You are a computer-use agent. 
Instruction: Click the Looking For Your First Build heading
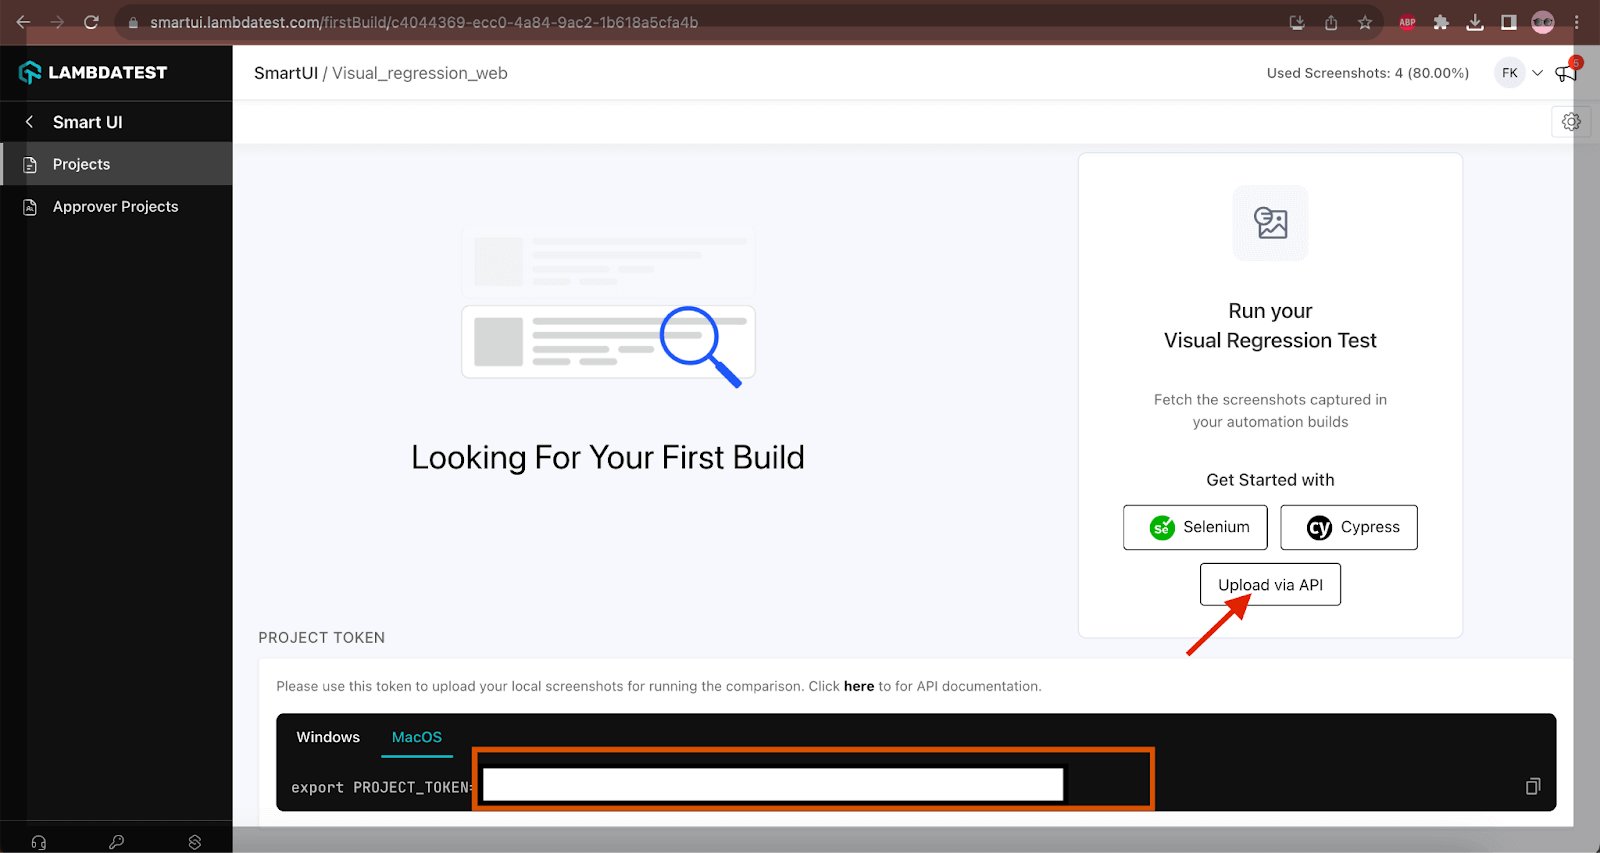pos(608,458)
